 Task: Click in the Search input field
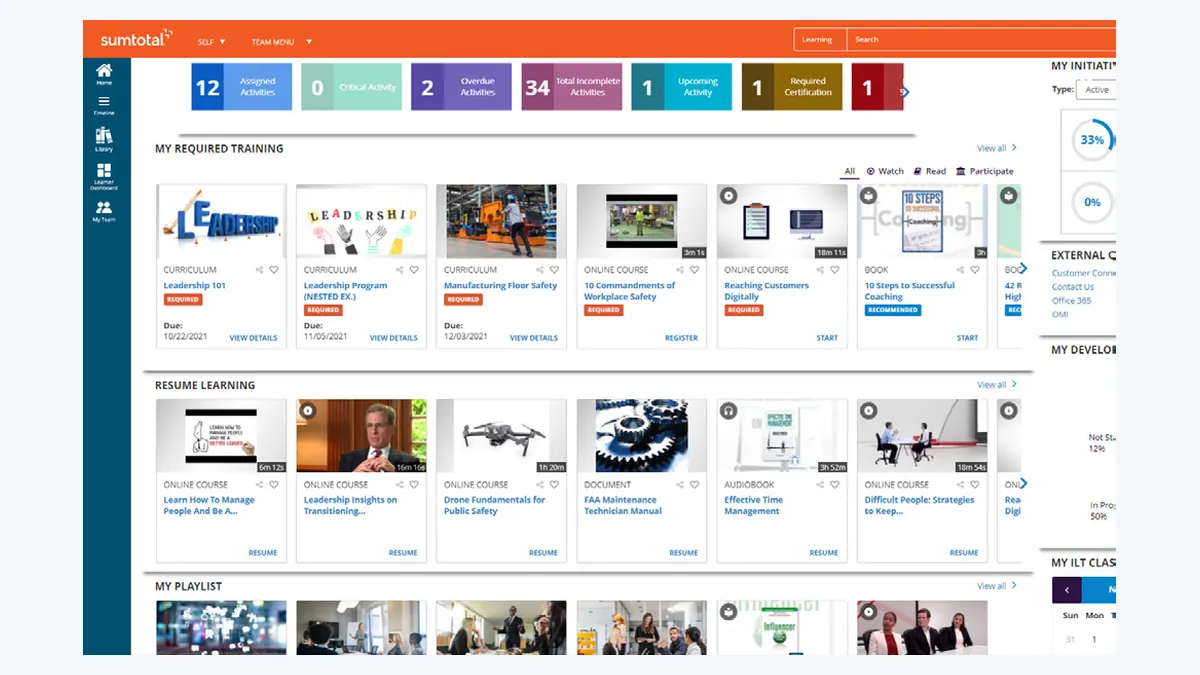click(981, 39)
